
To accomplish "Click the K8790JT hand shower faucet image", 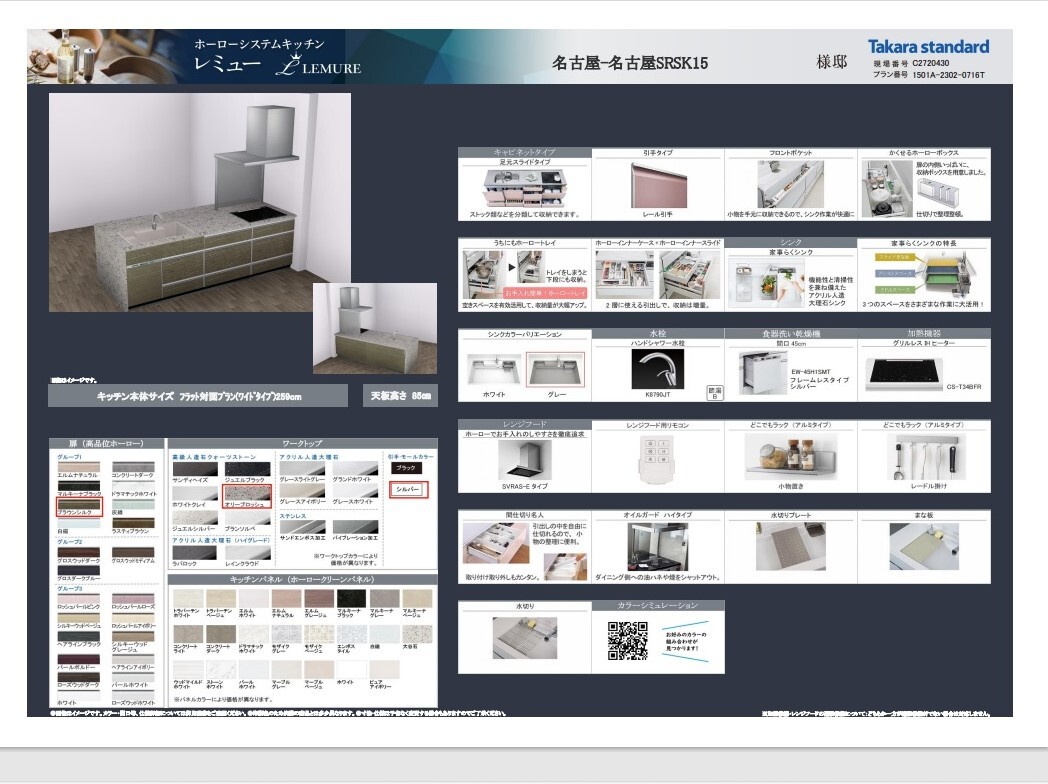I will [658, 368].
